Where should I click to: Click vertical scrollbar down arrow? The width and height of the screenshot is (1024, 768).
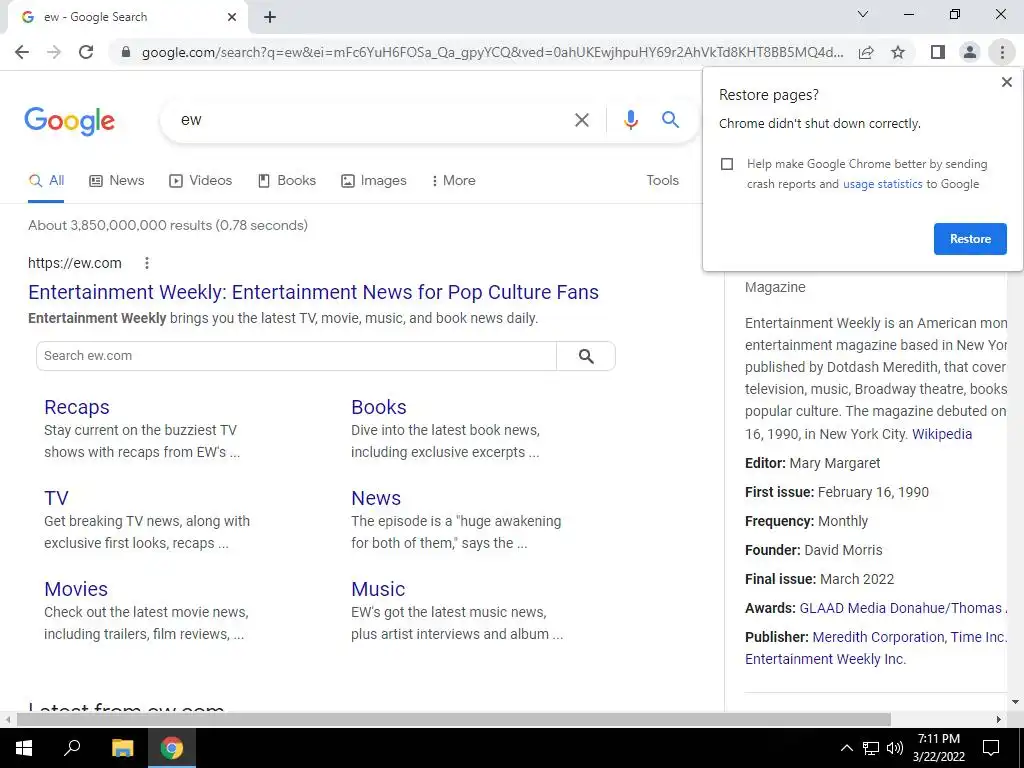(x=1015, y=702)
